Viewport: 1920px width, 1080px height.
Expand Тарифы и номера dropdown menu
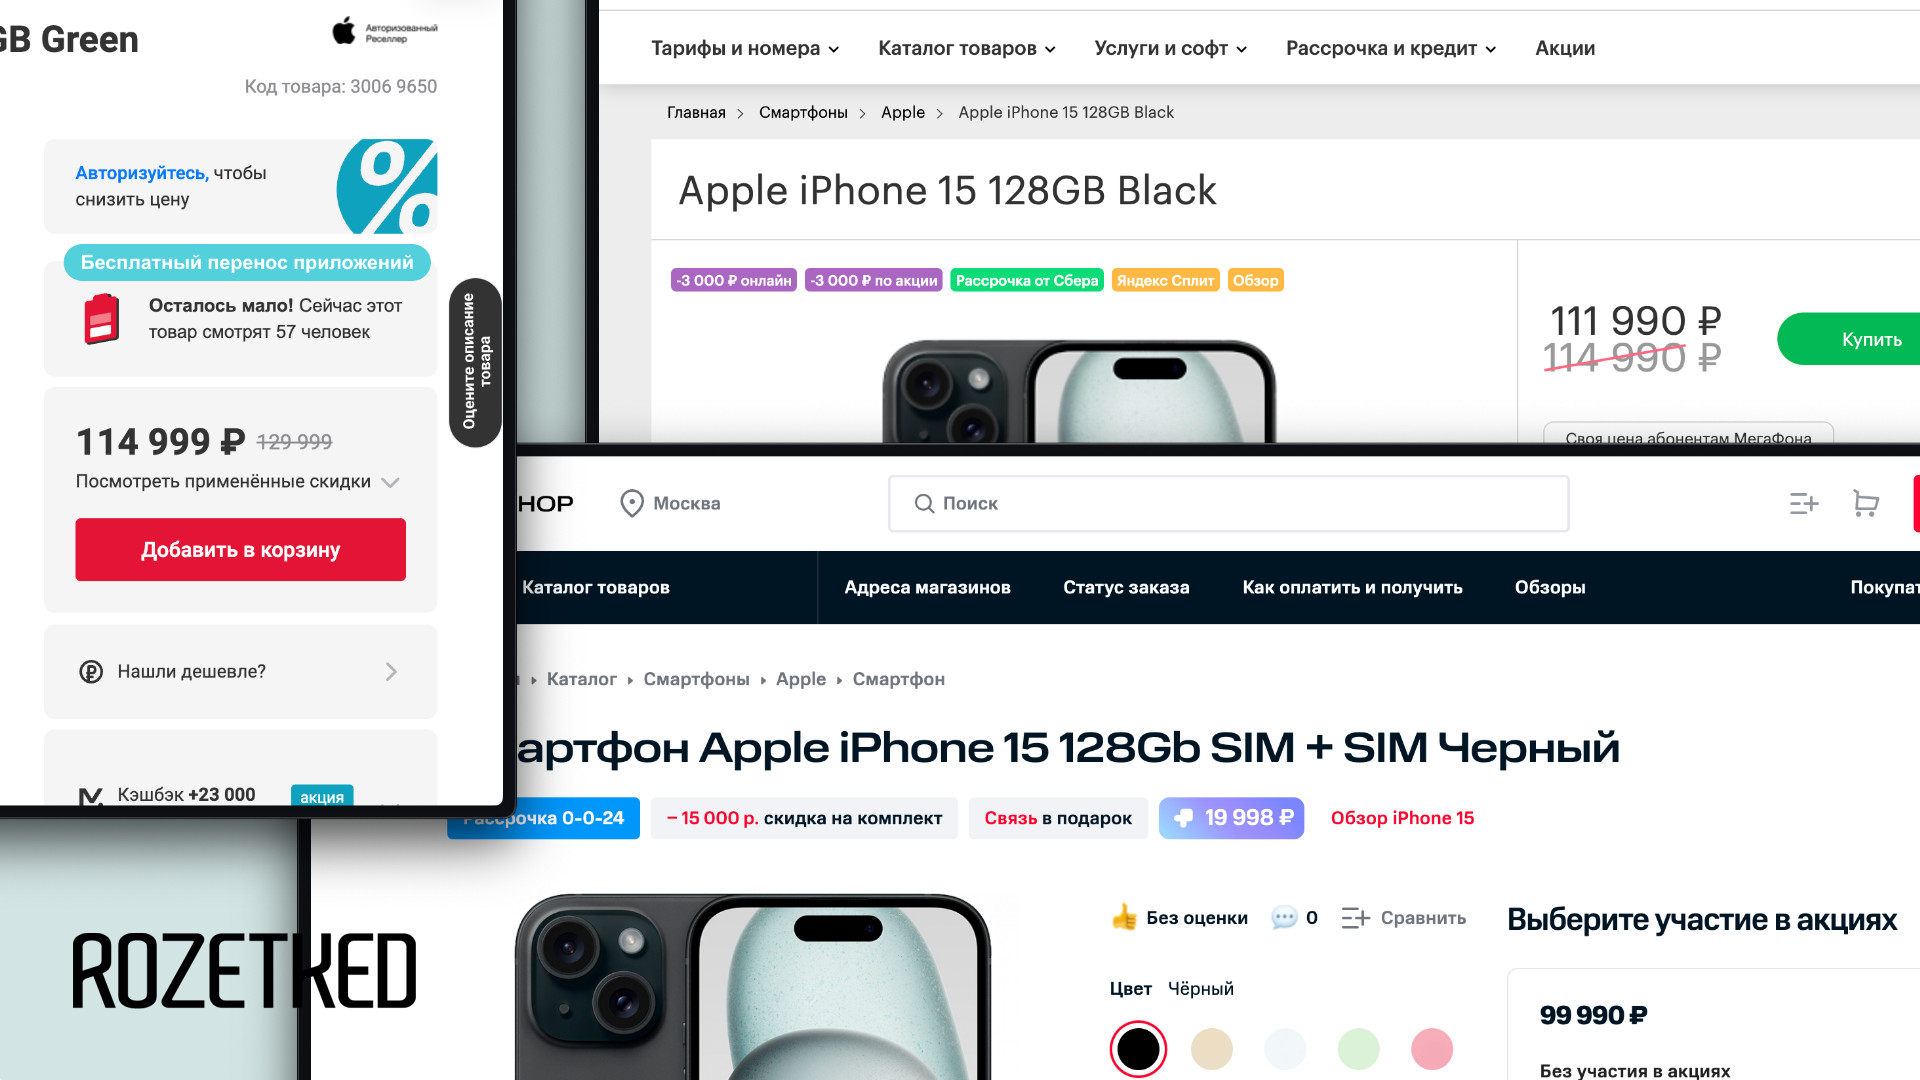[744, 47]
